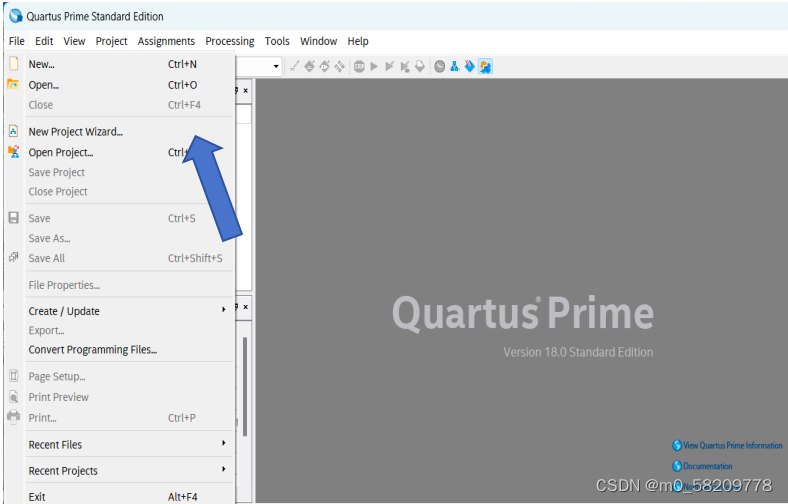Open the Window menu
Screen dimensions: 788x504
[x=319, y=41]
